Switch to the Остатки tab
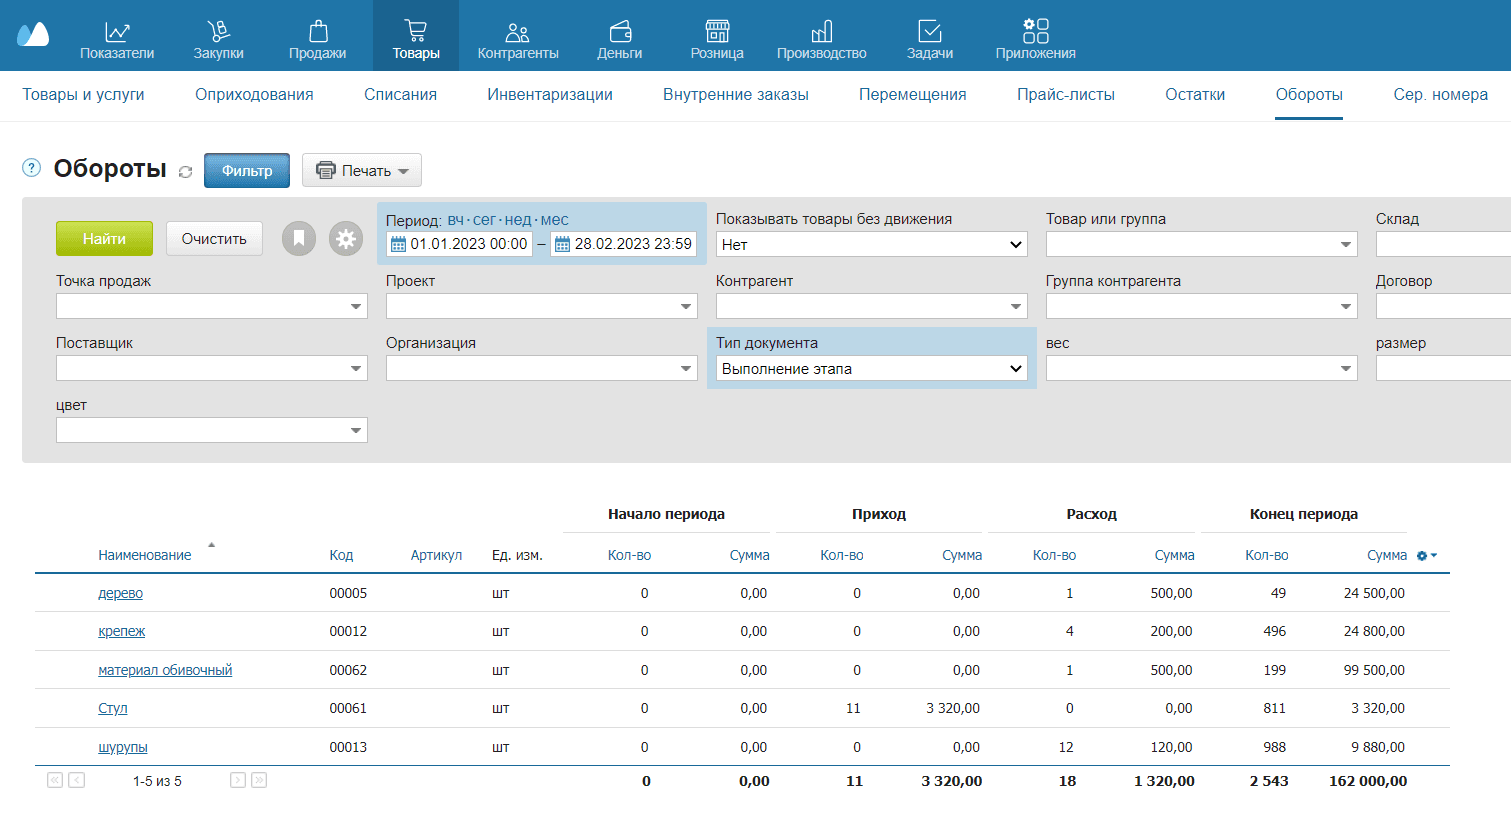Viewport: 1511px width, 829px height. (x=1194, y=95)
